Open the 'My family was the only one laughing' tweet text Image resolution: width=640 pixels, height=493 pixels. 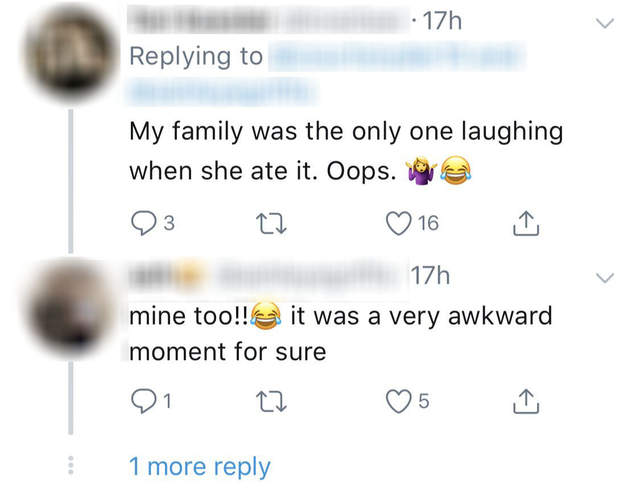click(x=345, y=131)
